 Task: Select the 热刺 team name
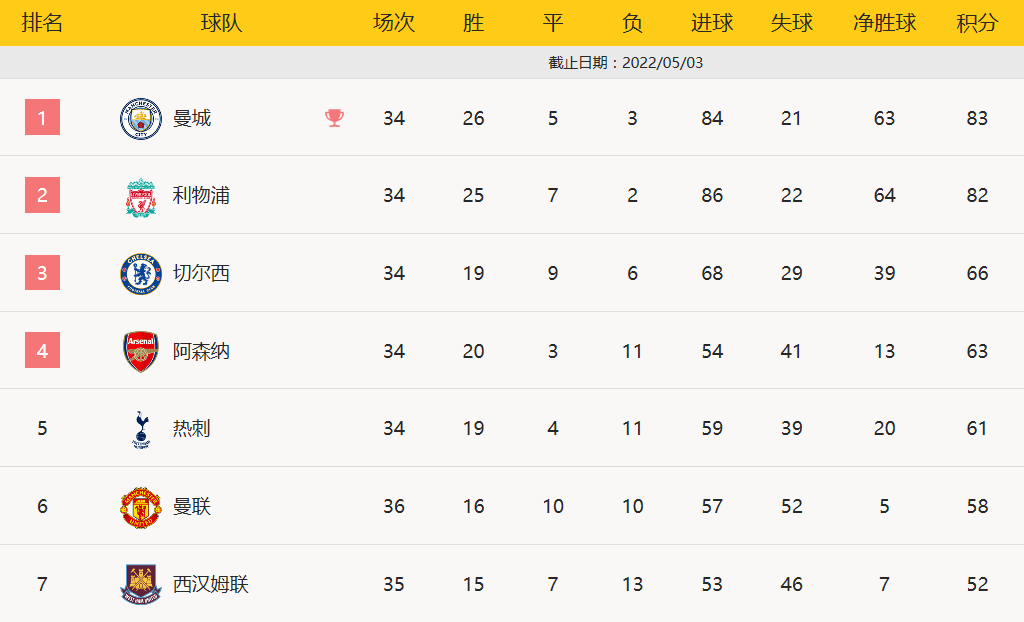(192, 429)
